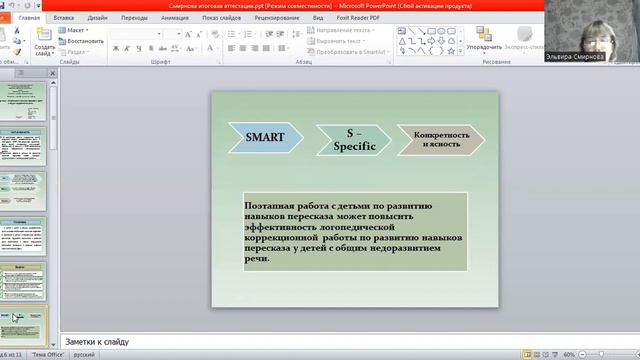Open the Рецензирование ribbon tab
Image resolution: width=640 pixels, height=360 pixels.
[x=277, y=18]
